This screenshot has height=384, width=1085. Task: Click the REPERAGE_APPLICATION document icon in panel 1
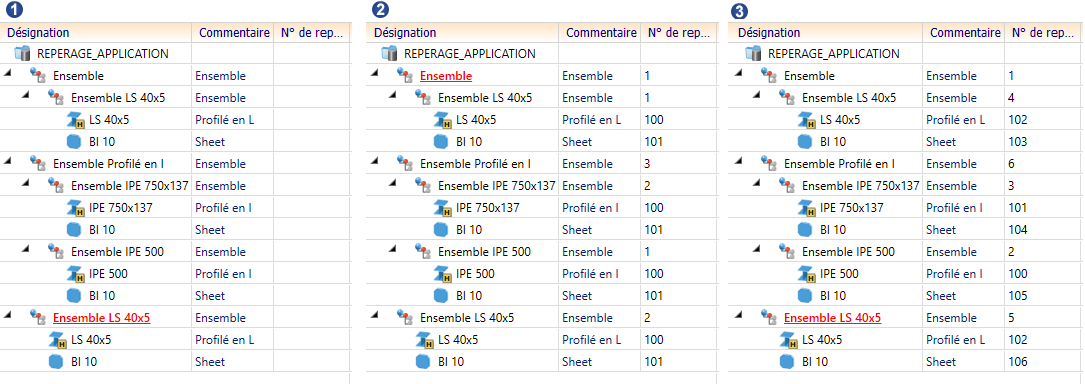pos(23,53)
